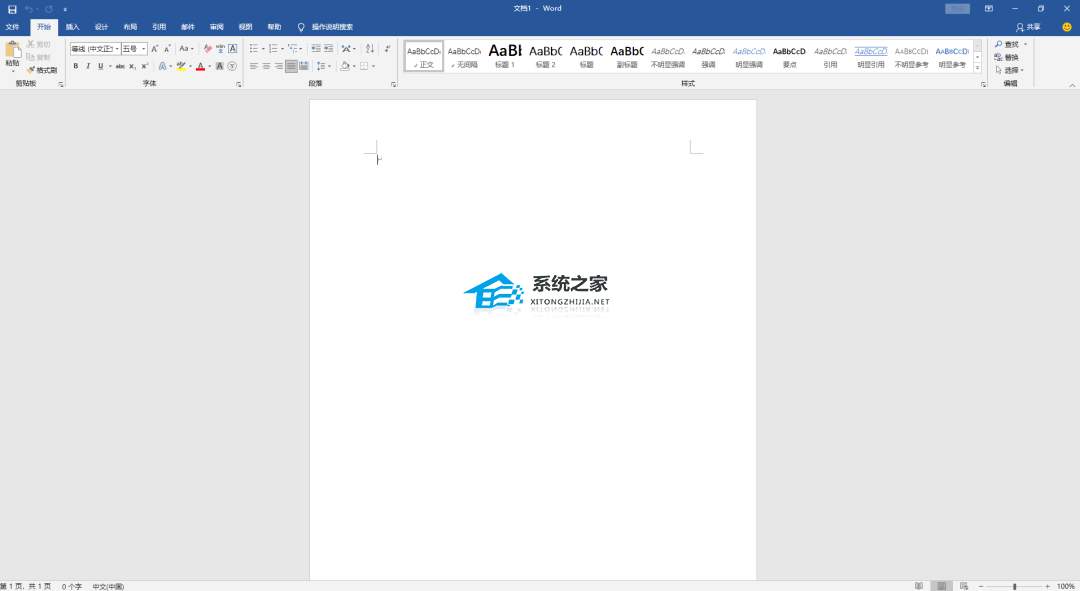Apply the 副标题 (Subtitle) style
Image resolution: width=1080 pixels, height=591 pixels.
click(x=627, y=56)
